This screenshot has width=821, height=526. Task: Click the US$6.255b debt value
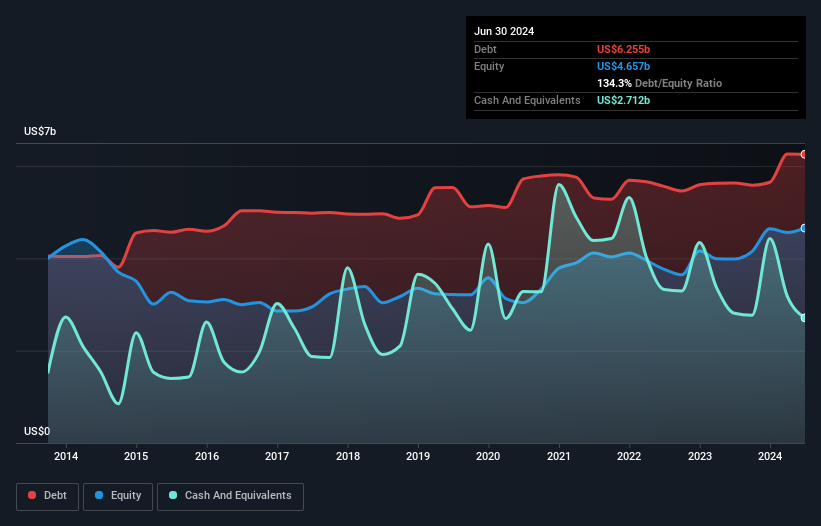[x=623, y=49]
